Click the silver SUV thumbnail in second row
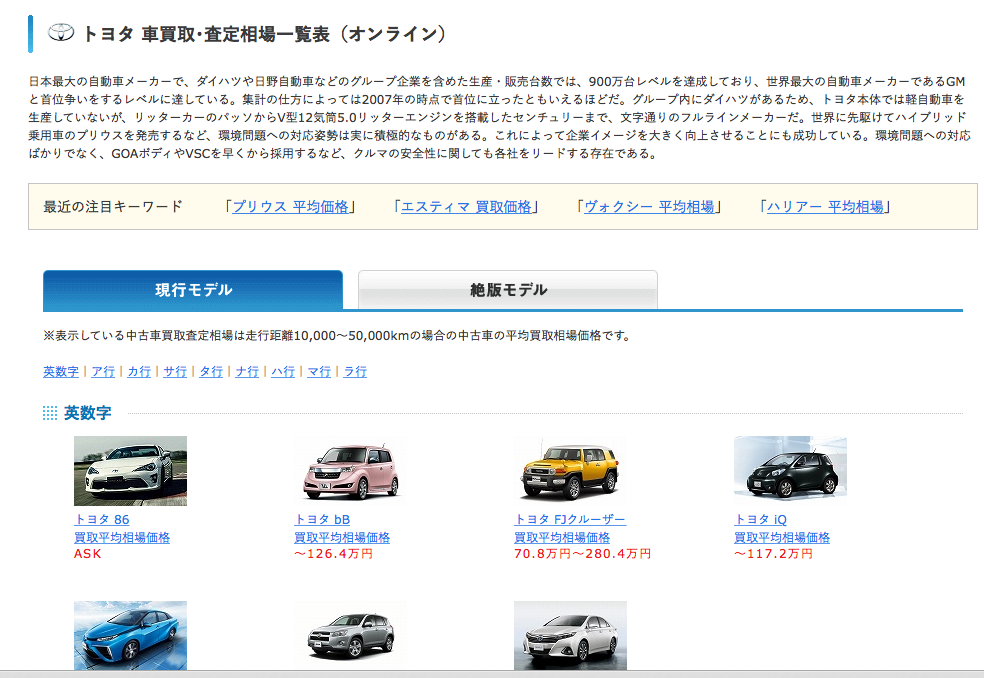This screenshot has height=678, width=984. coord(350,635)
